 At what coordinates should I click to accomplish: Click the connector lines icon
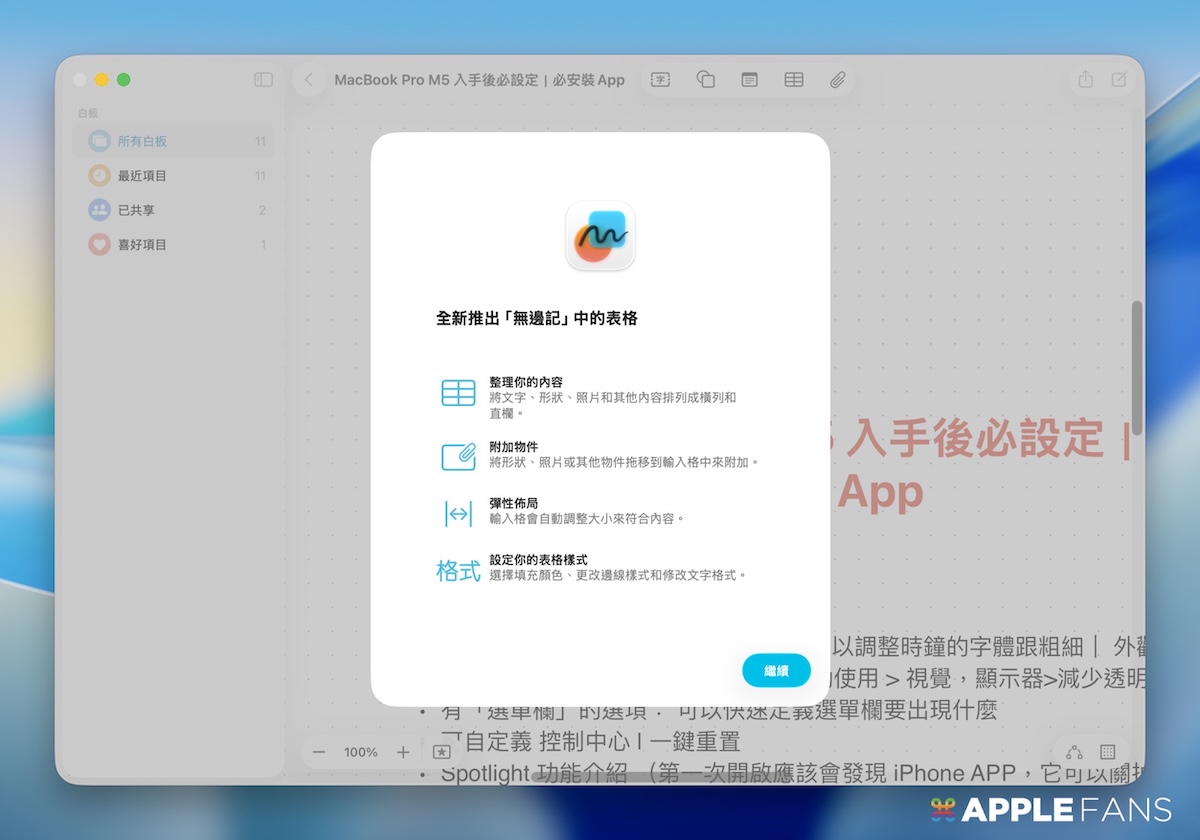(x=1074, y=752)
